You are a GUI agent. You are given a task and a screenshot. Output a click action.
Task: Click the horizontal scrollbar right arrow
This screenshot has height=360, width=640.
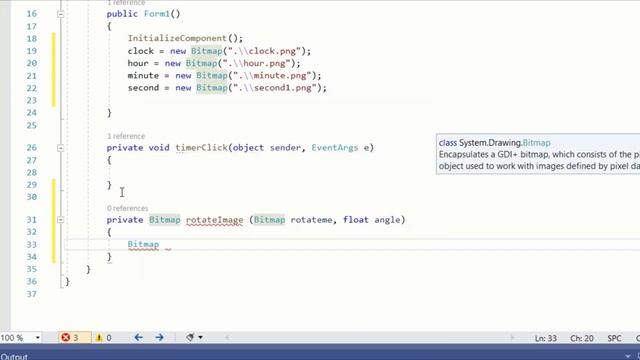point(512,338)
